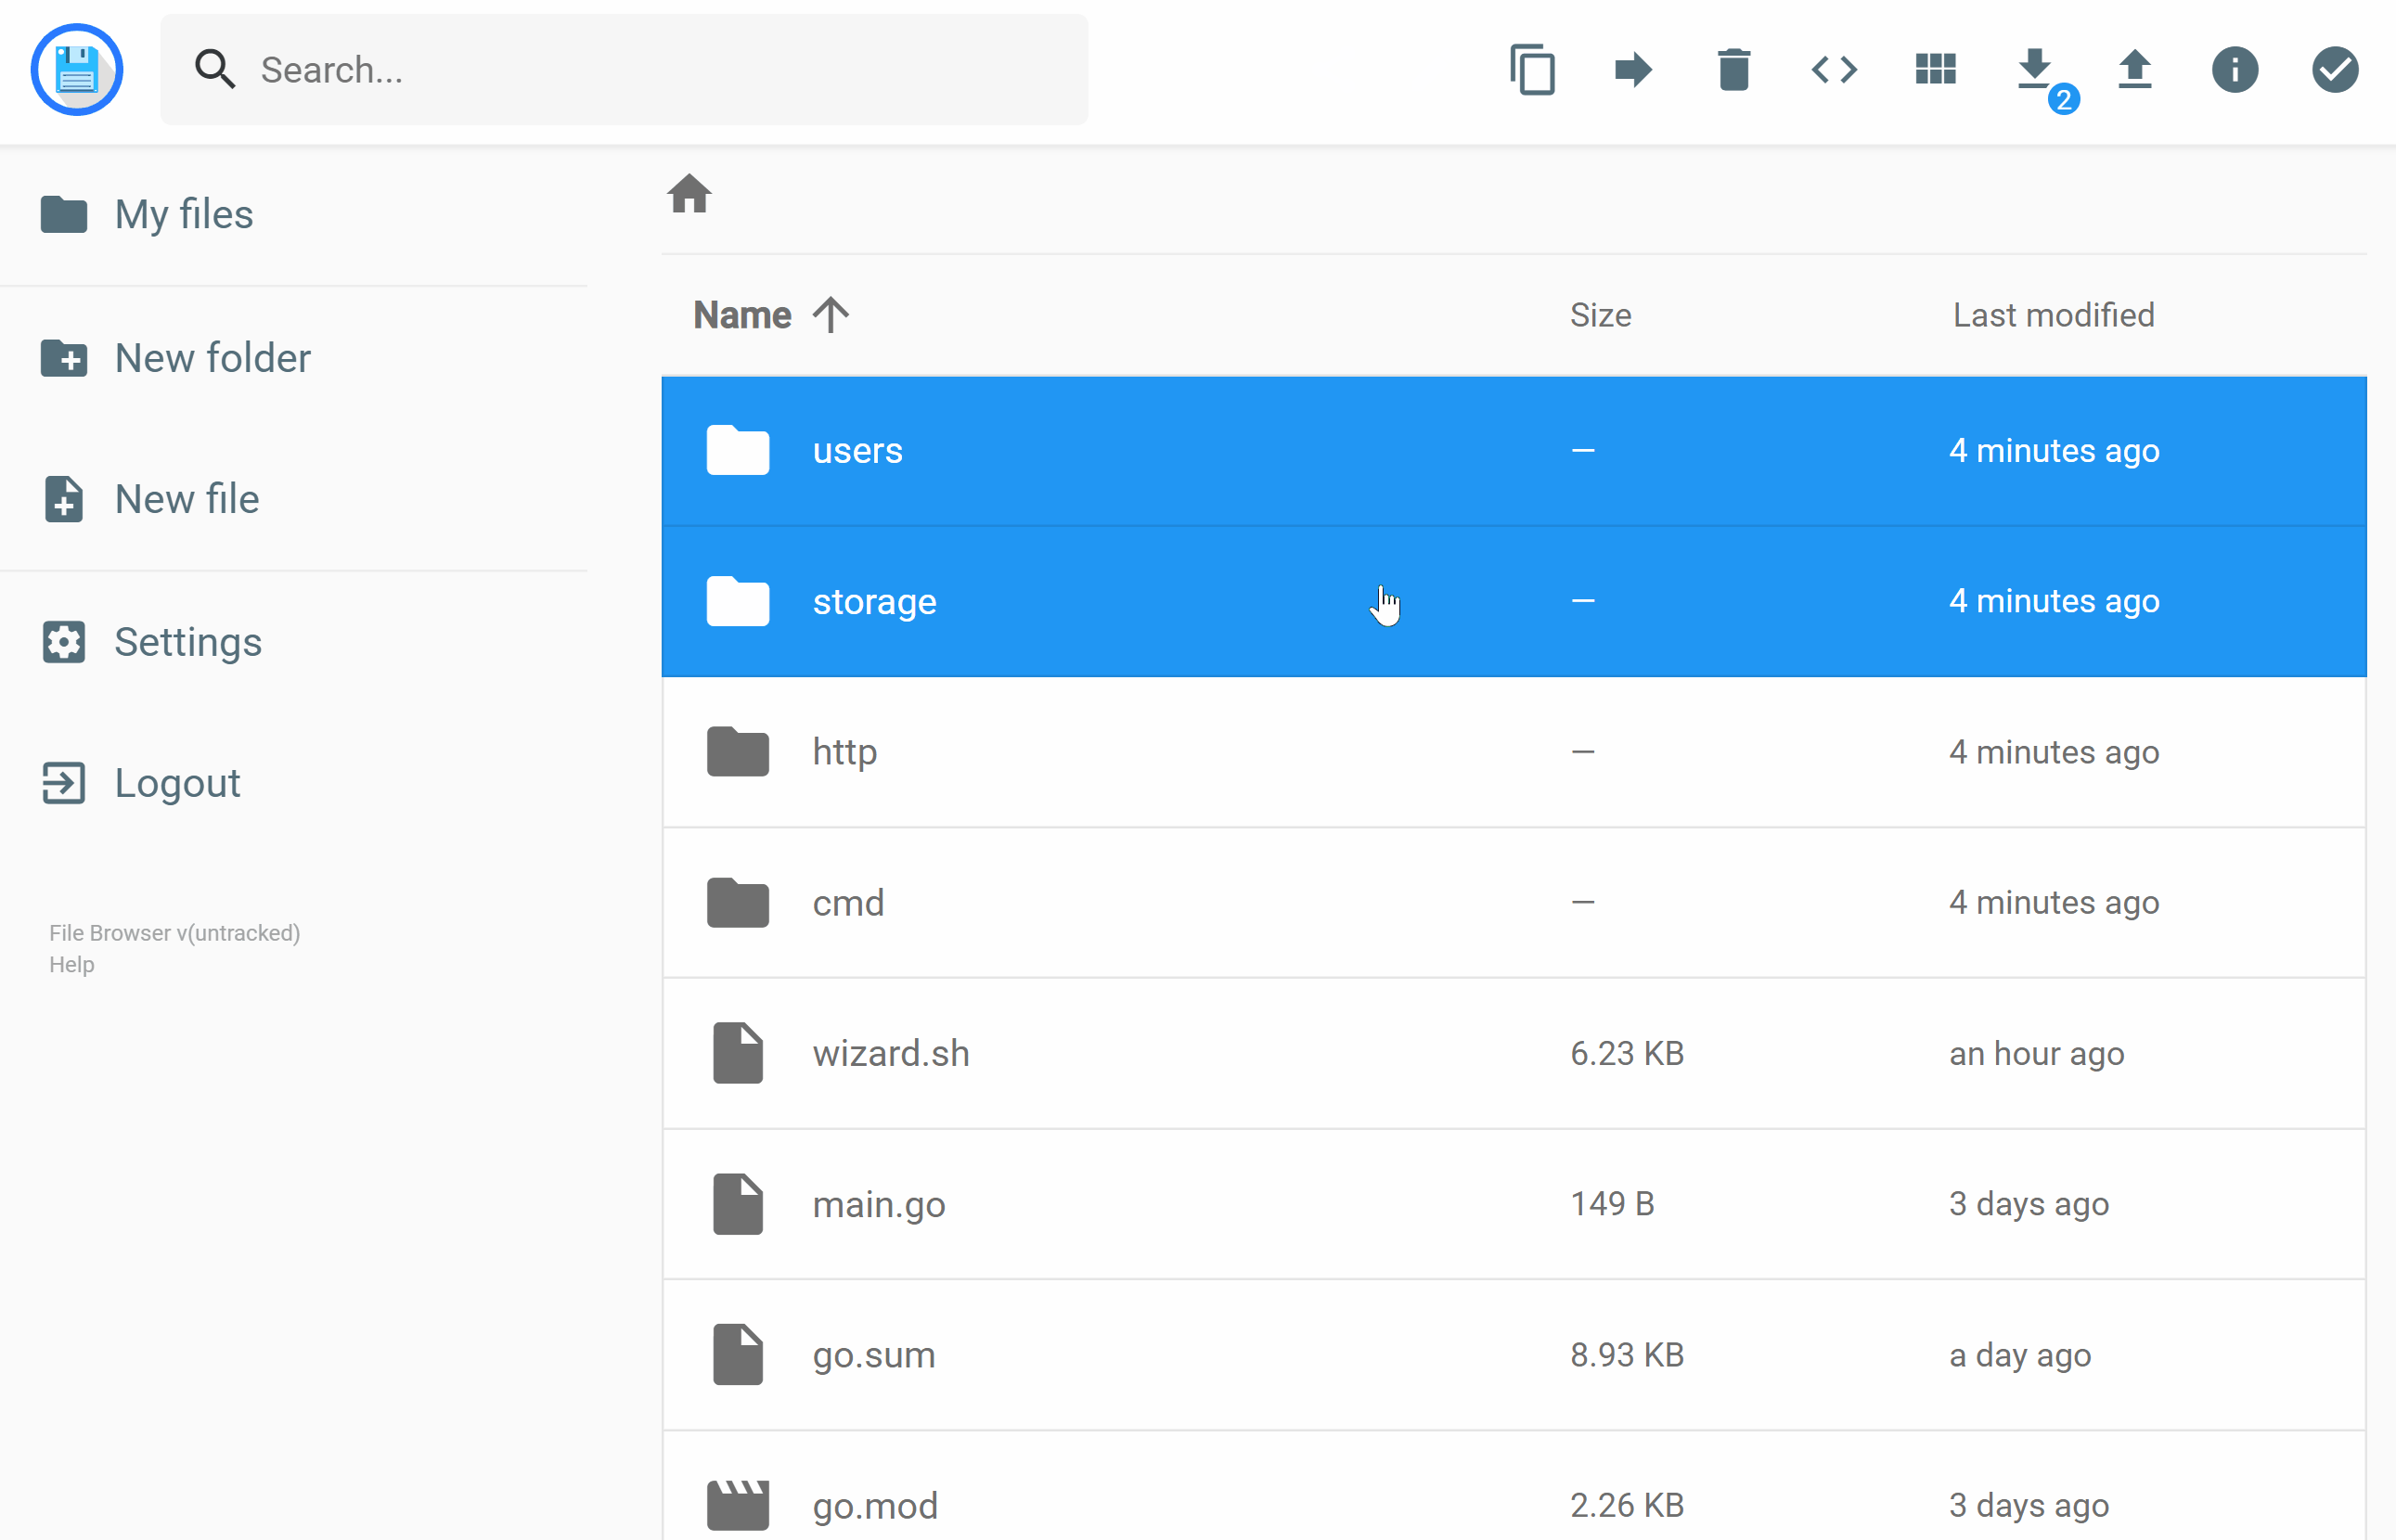
Task: Open the upload files icon
Action: pos(2135,69)
